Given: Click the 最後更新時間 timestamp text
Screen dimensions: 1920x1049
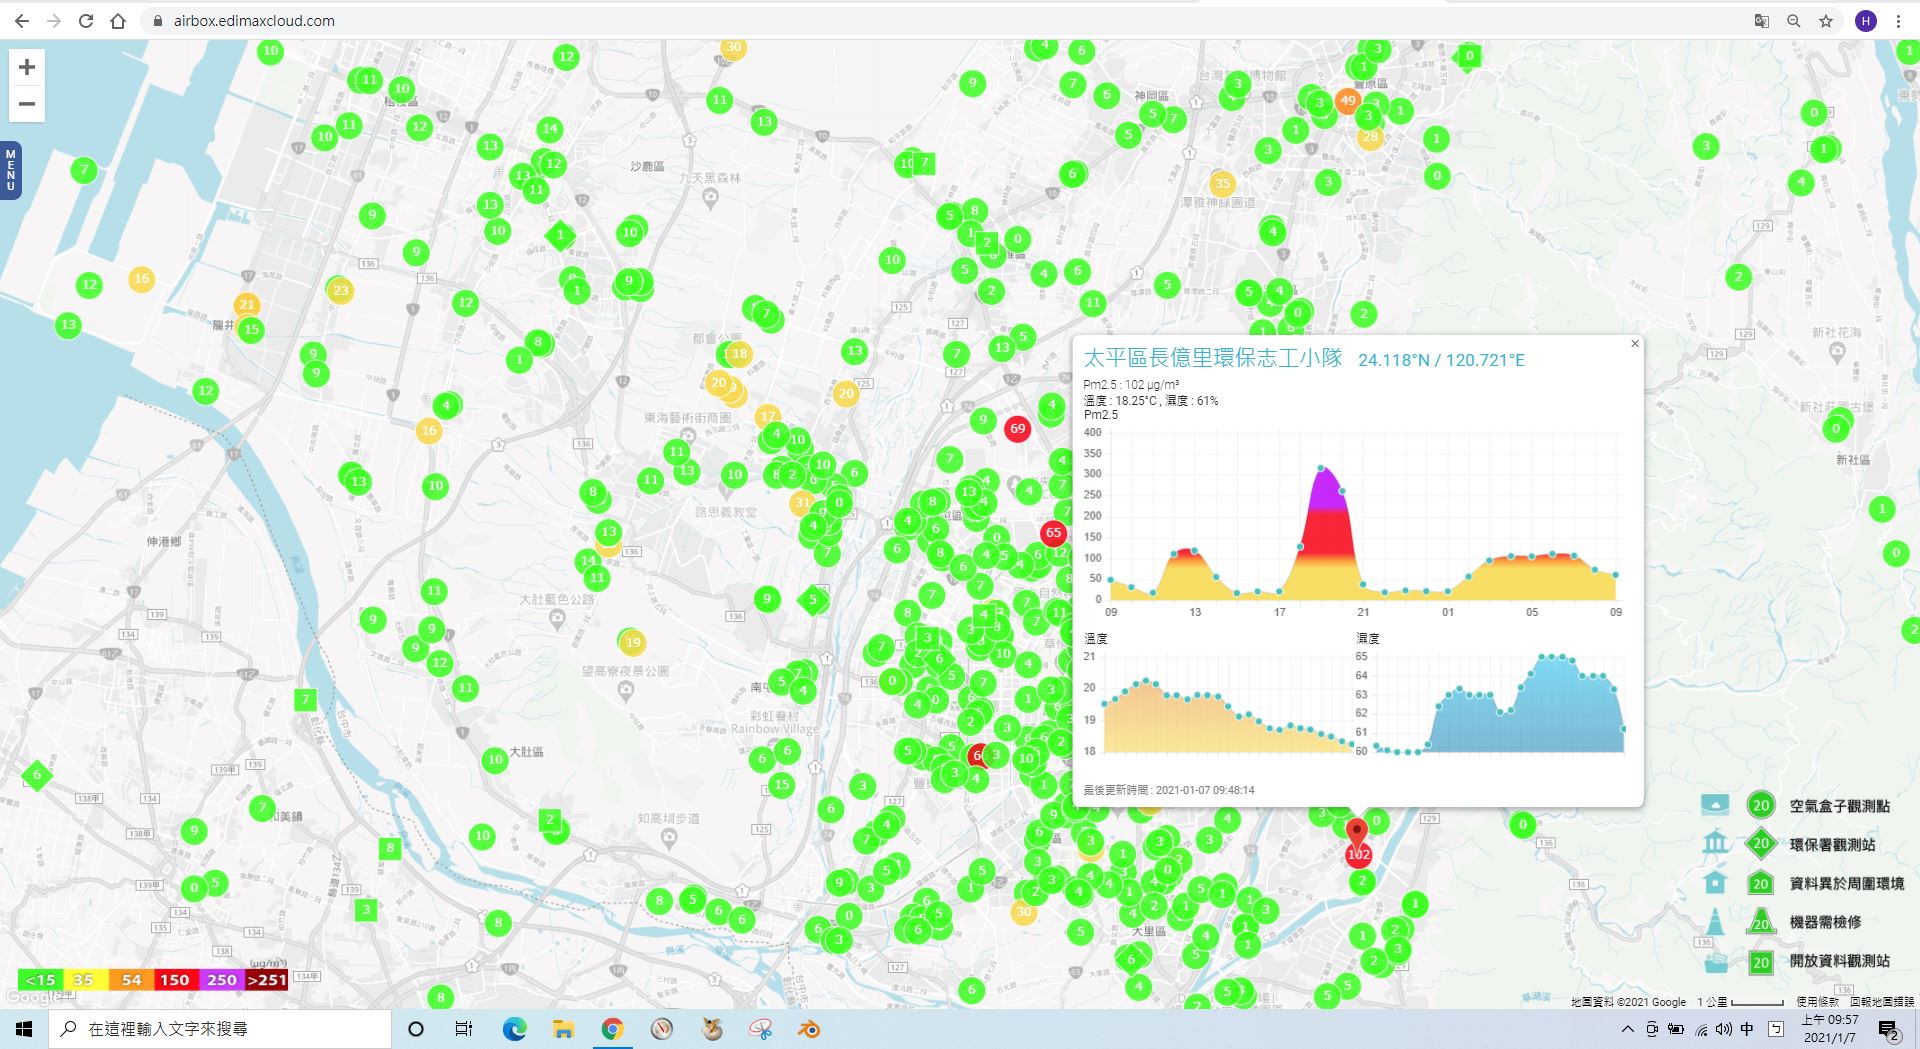Looking at the screenshot, I should [x=1169, y=790].
